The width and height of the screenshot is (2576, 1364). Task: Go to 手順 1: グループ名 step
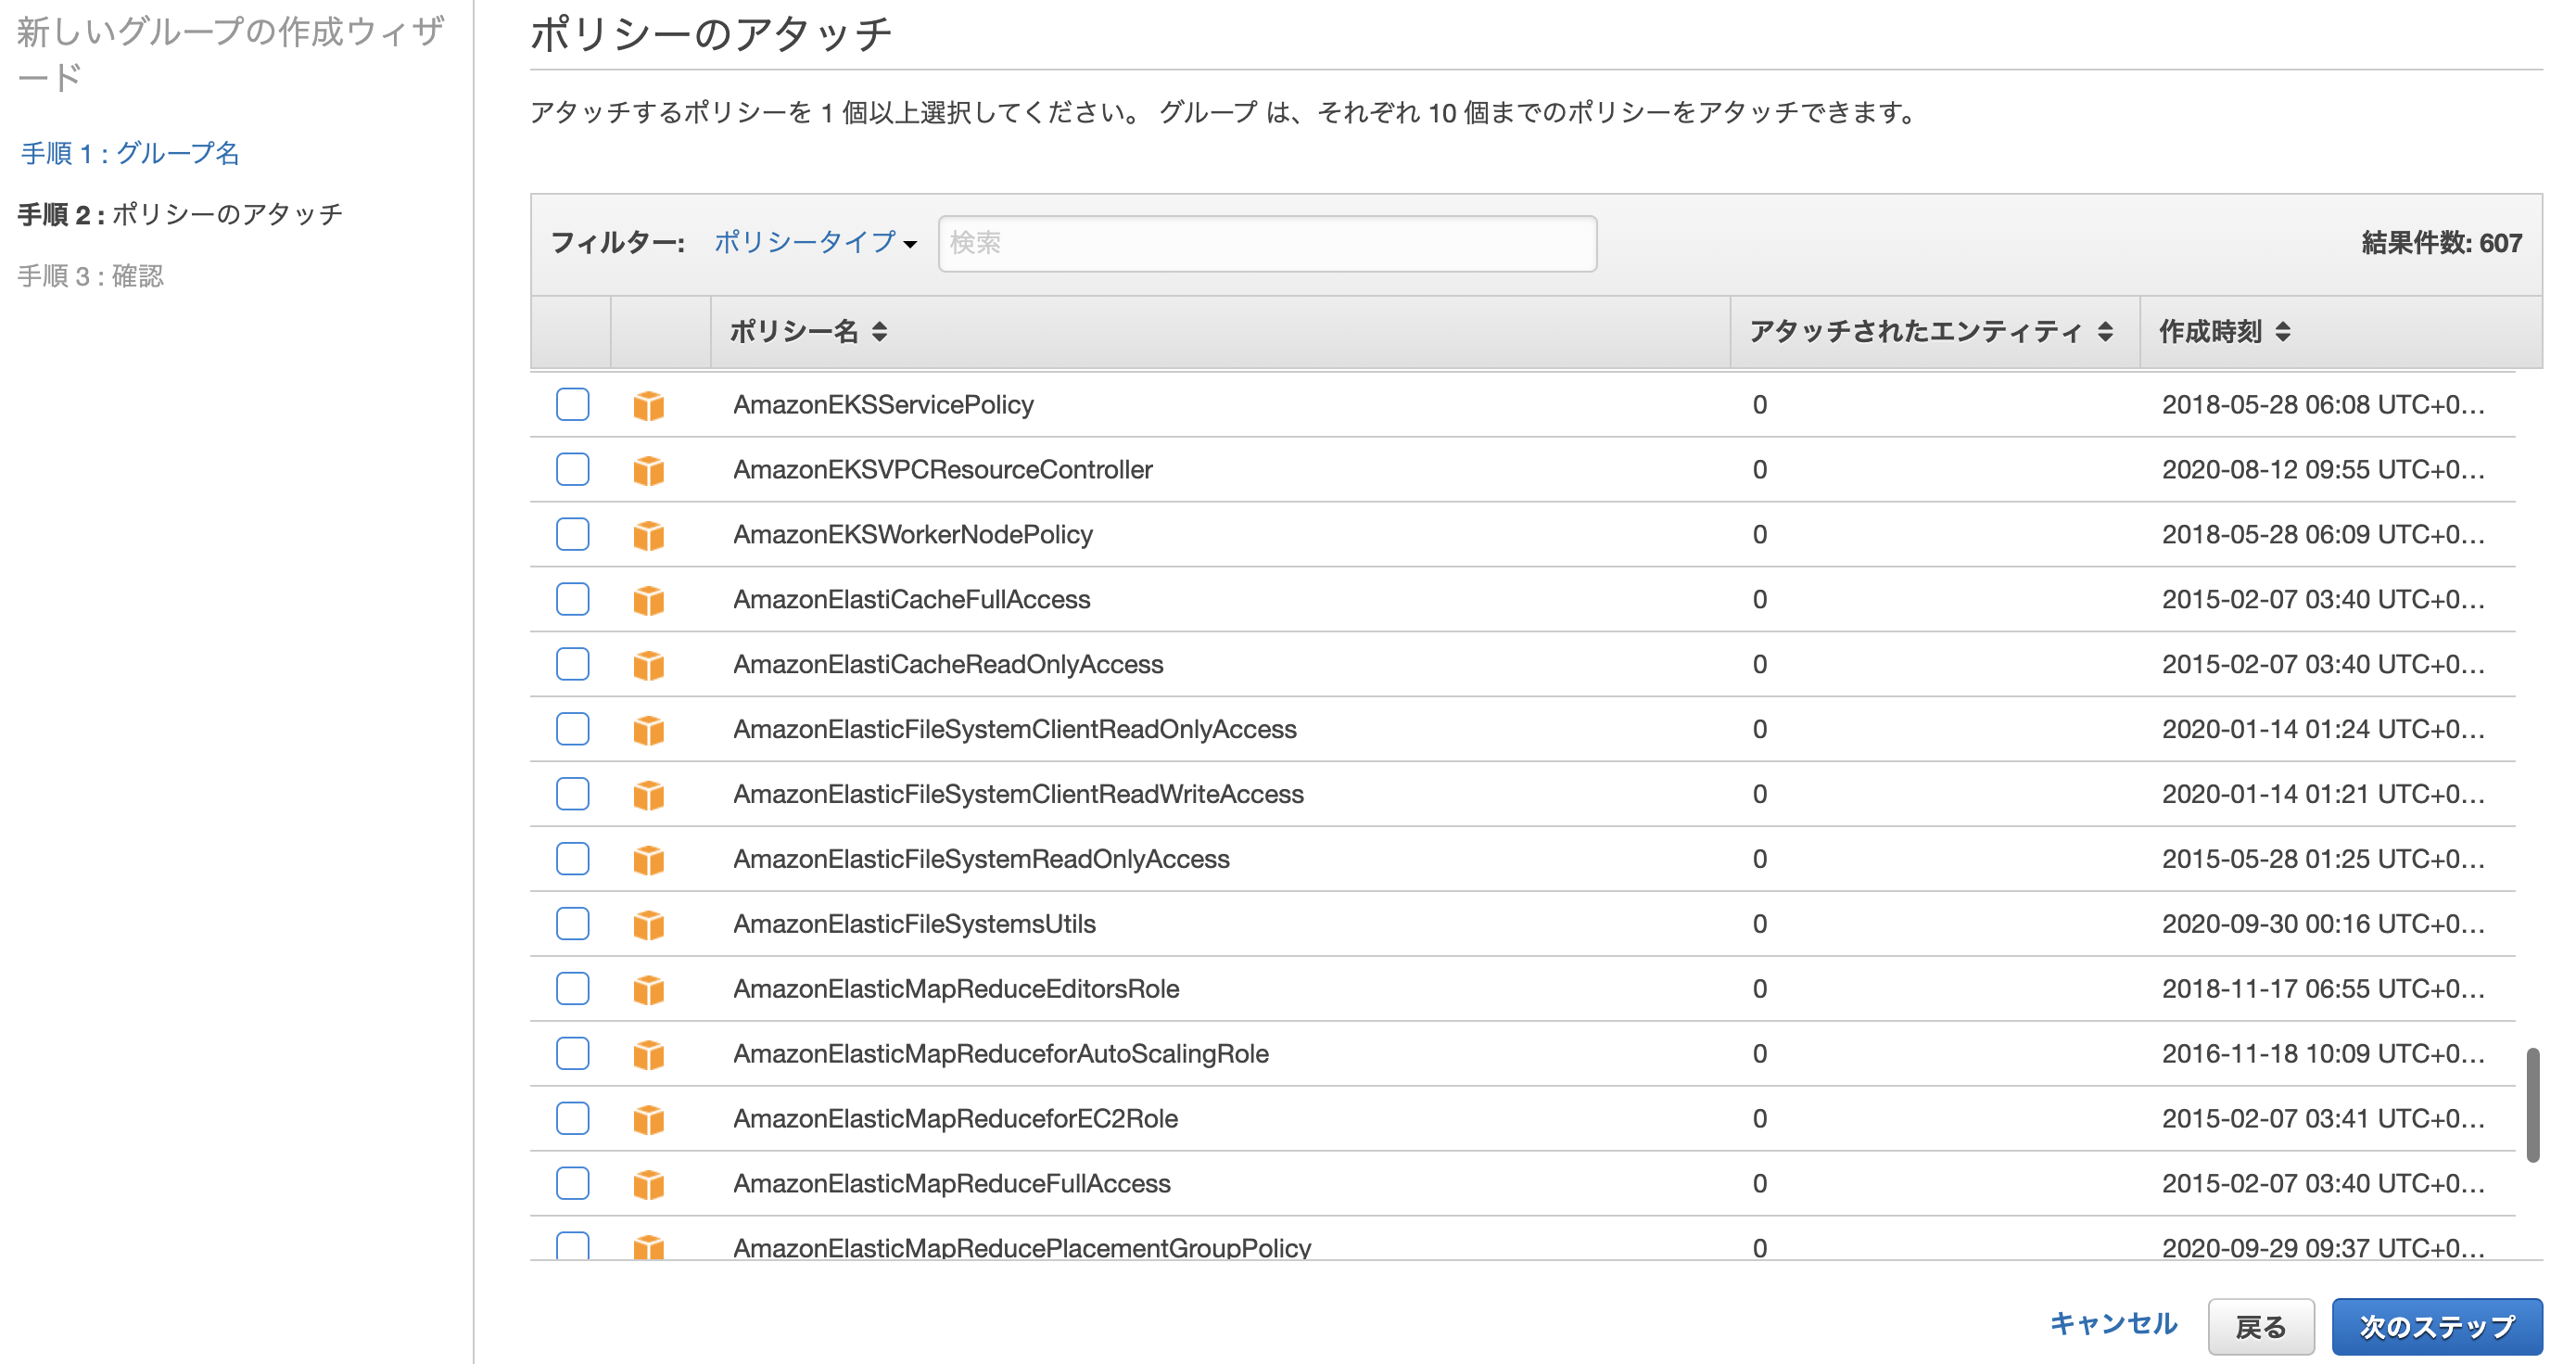tap(130, 153)
